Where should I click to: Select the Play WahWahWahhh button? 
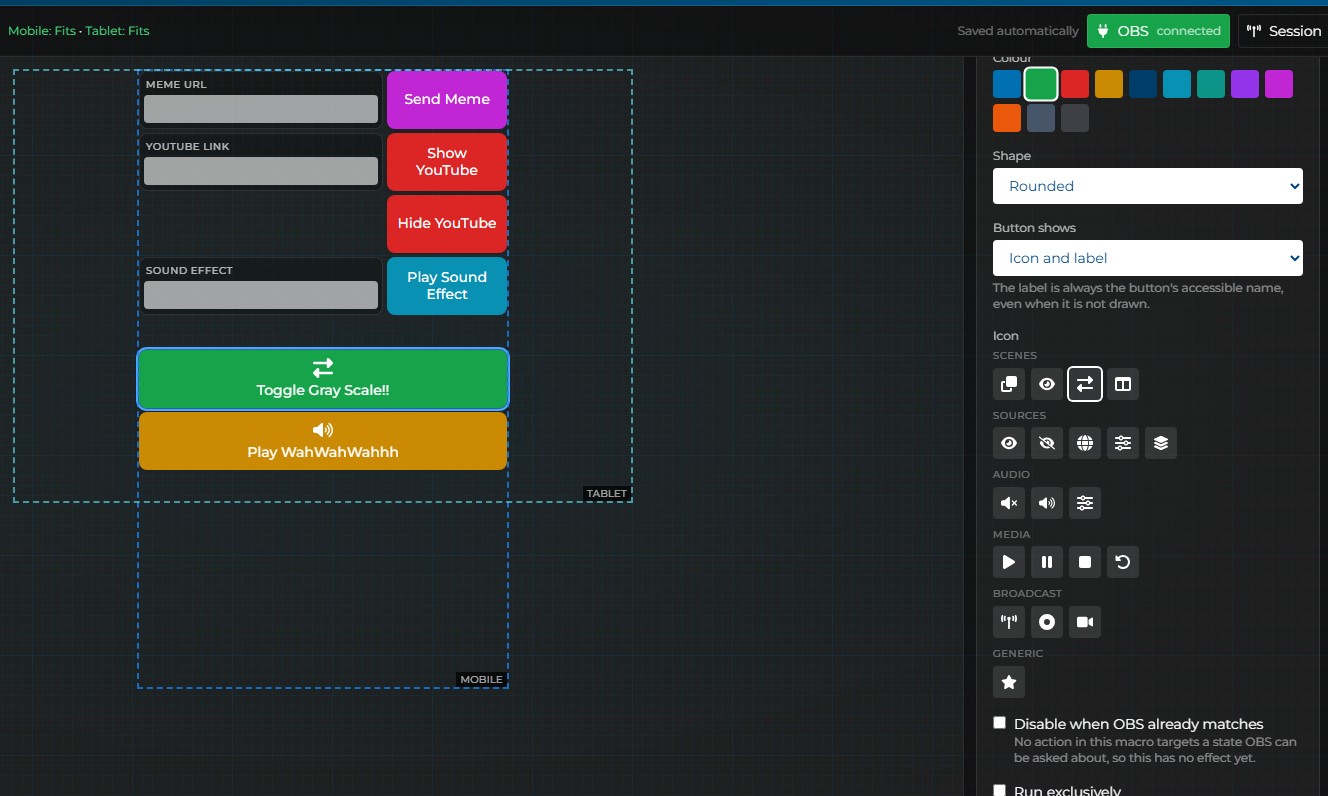click(323, 441)
